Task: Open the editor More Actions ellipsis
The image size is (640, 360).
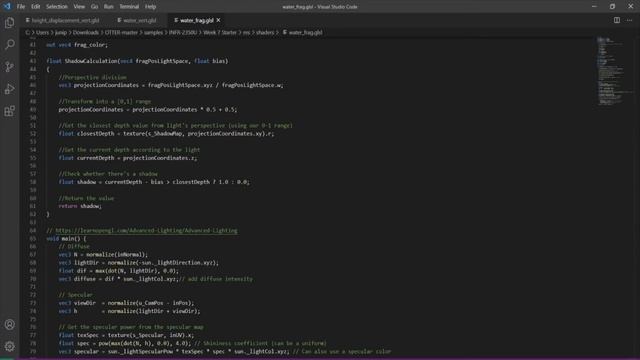Action: [x=629, y=20]
